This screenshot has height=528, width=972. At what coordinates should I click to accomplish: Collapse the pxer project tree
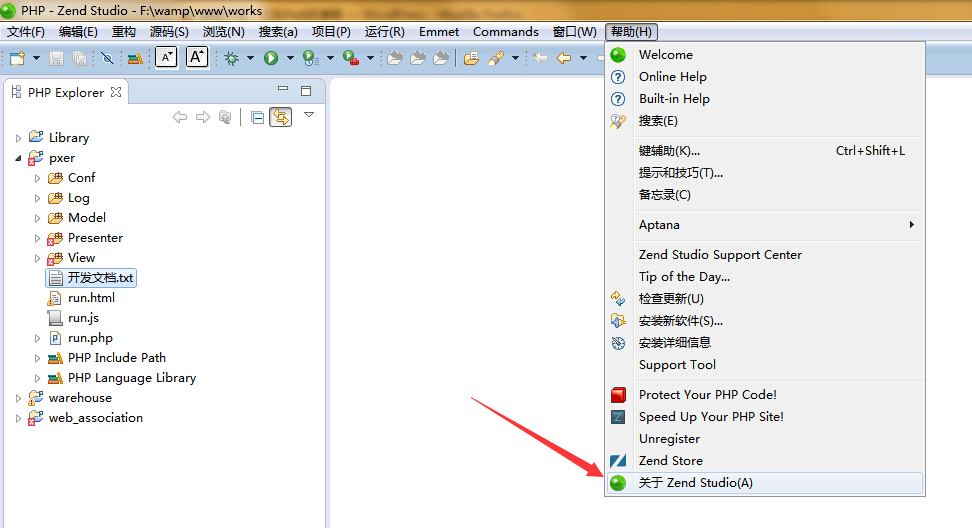click(x=18, y=158)
